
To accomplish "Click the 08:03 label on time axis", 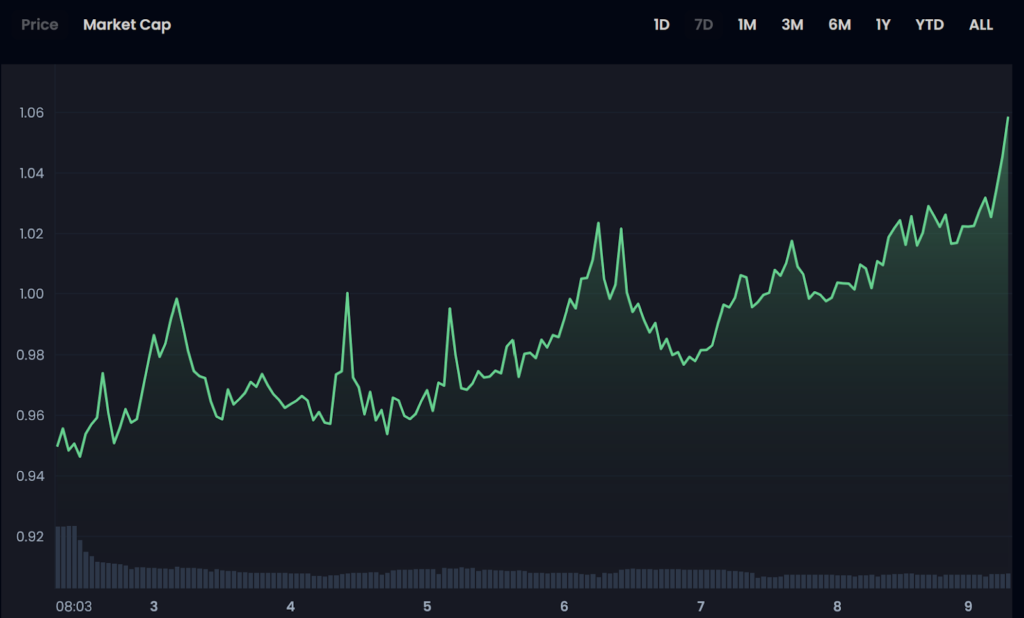I will coord(73,606).
